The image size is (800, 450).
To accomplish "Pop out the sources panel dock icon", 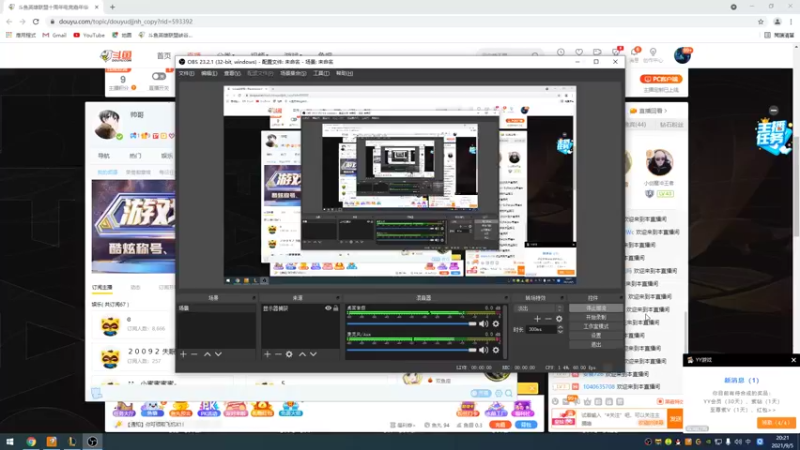I will coord(337,298).
